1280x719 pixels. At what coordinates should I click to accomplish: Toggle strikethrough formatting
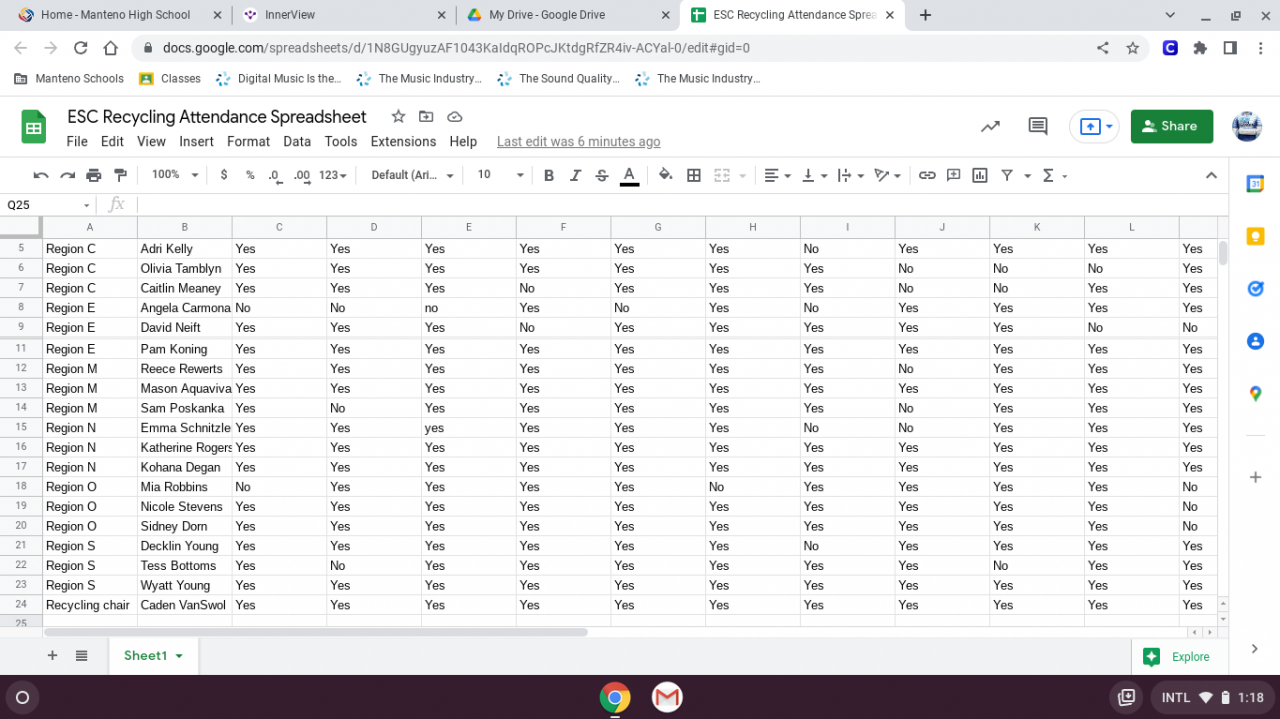(602, 175)
